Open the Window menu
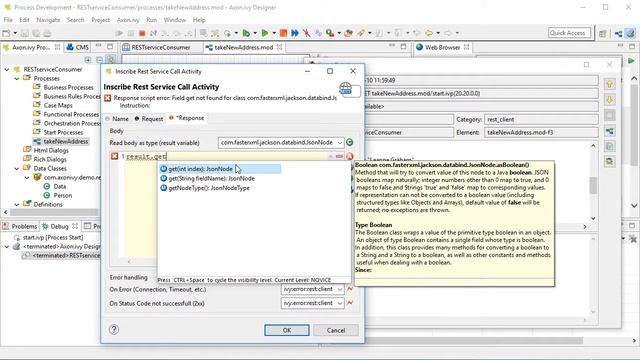640x360 pixels. click(175, 20)
